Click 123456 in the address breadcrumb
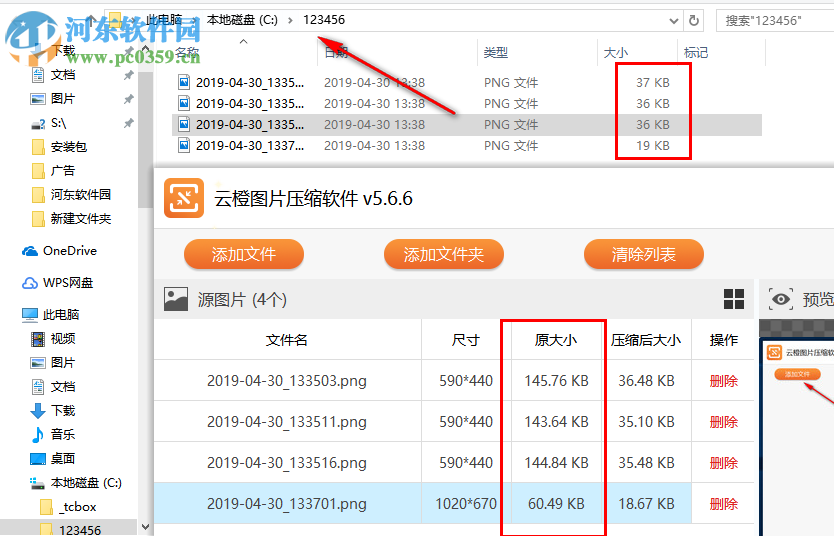The width and height of the screenshot is (834, 536). tap(324, 20)
